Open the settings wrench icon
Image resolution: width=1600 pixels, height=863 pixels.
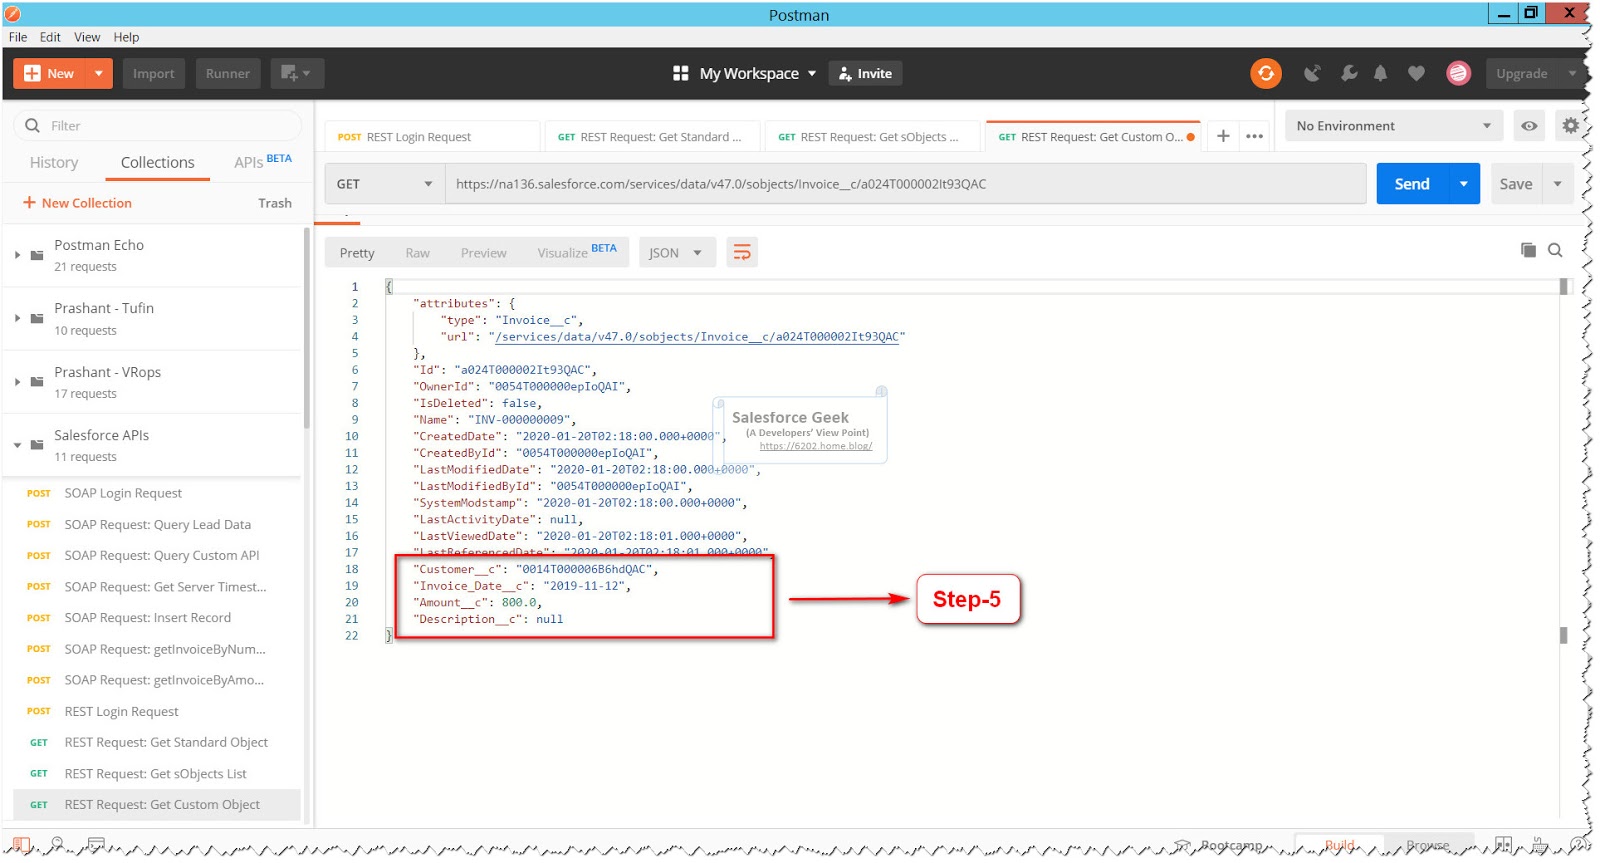[x=1348, y=73]
